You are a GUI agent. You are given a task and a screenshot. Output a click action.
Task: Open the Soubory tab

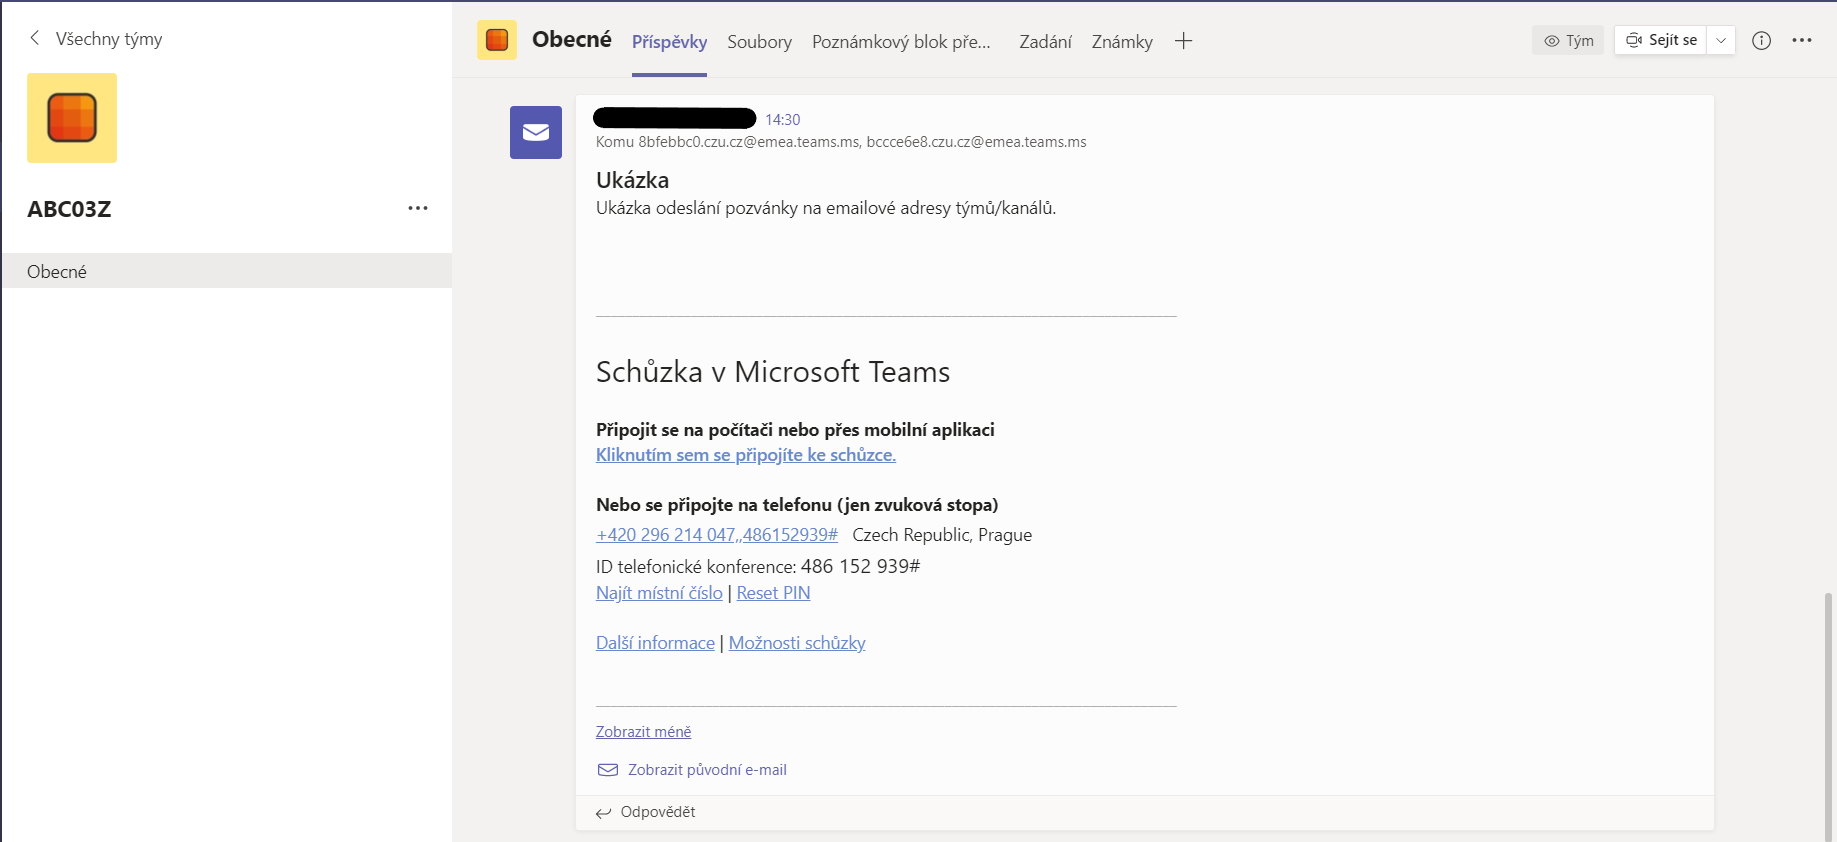759,42
